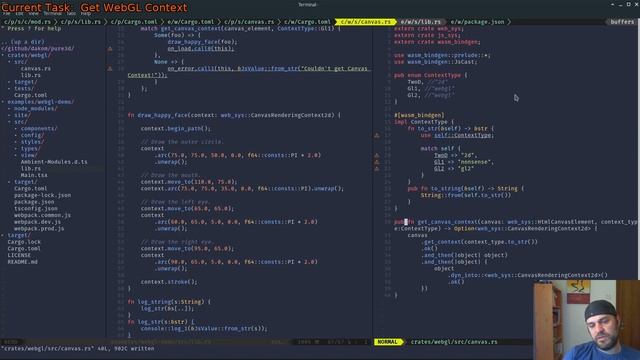The image size is (640, 360).
Task: Open the File menu of the terminal
Action: pyautogui.click(x=7, y=13)
